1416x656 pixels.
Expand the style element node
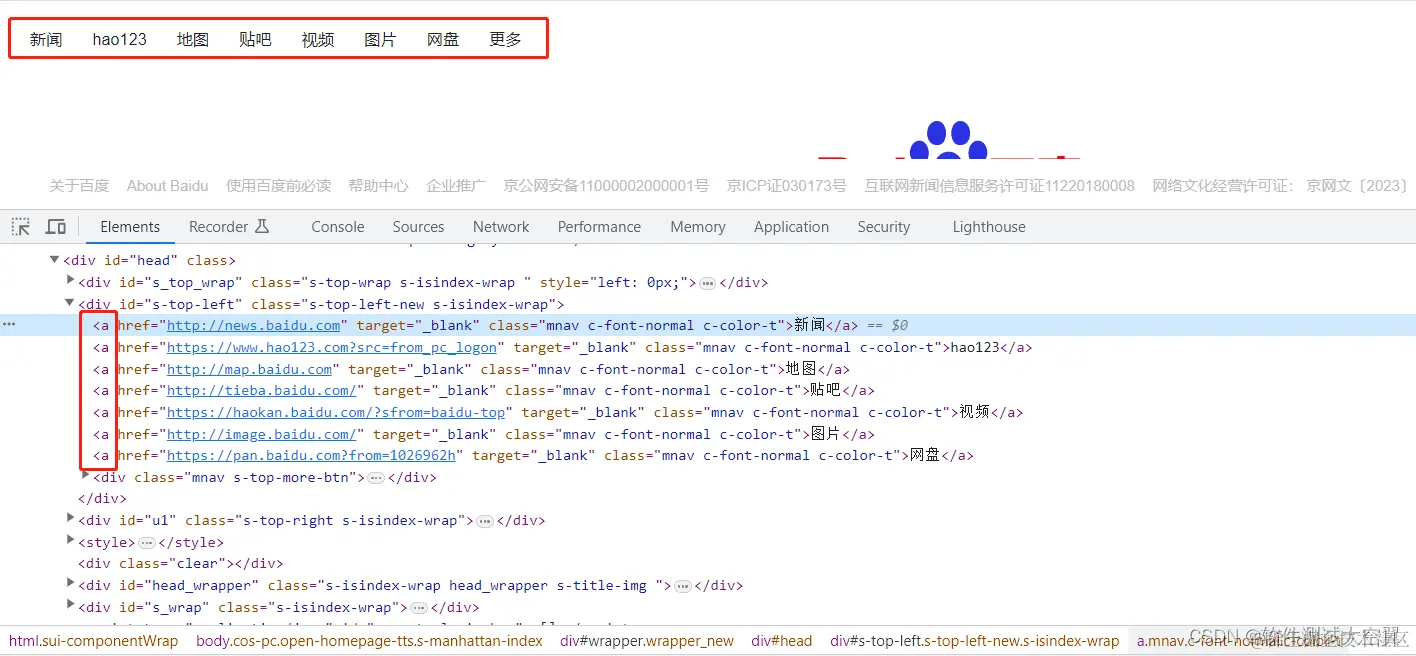click(70, 541)
